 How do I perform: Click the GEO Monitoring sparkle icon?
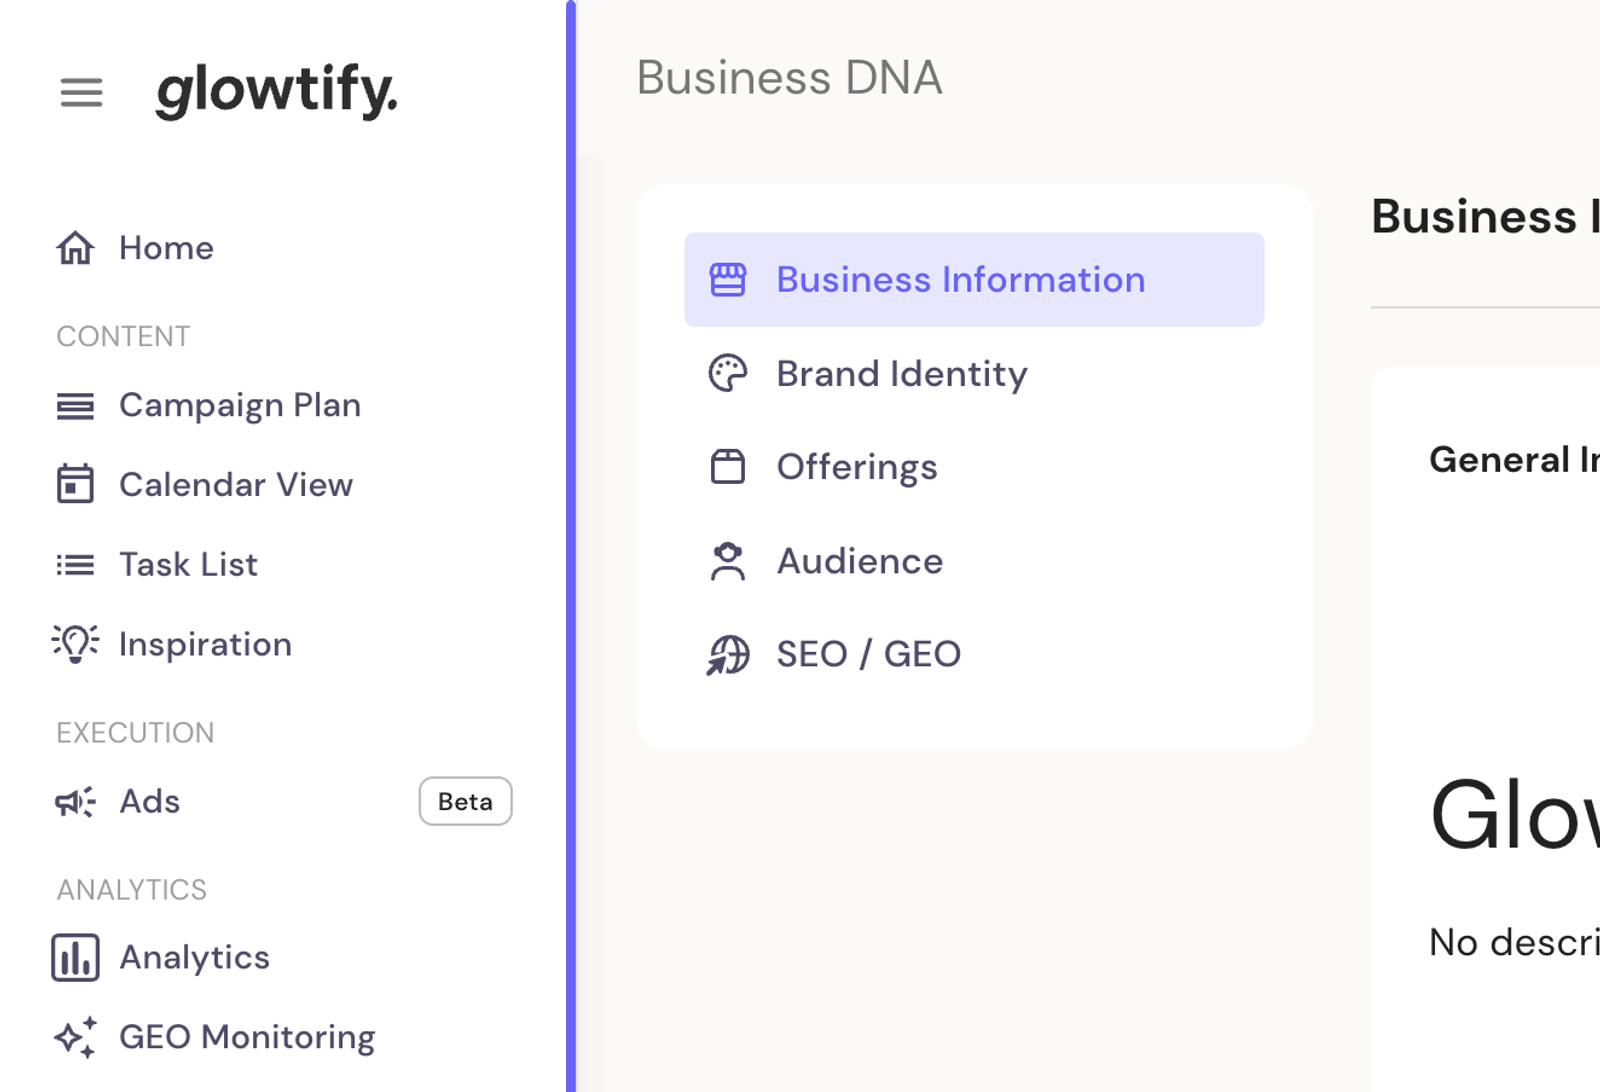75,1037
